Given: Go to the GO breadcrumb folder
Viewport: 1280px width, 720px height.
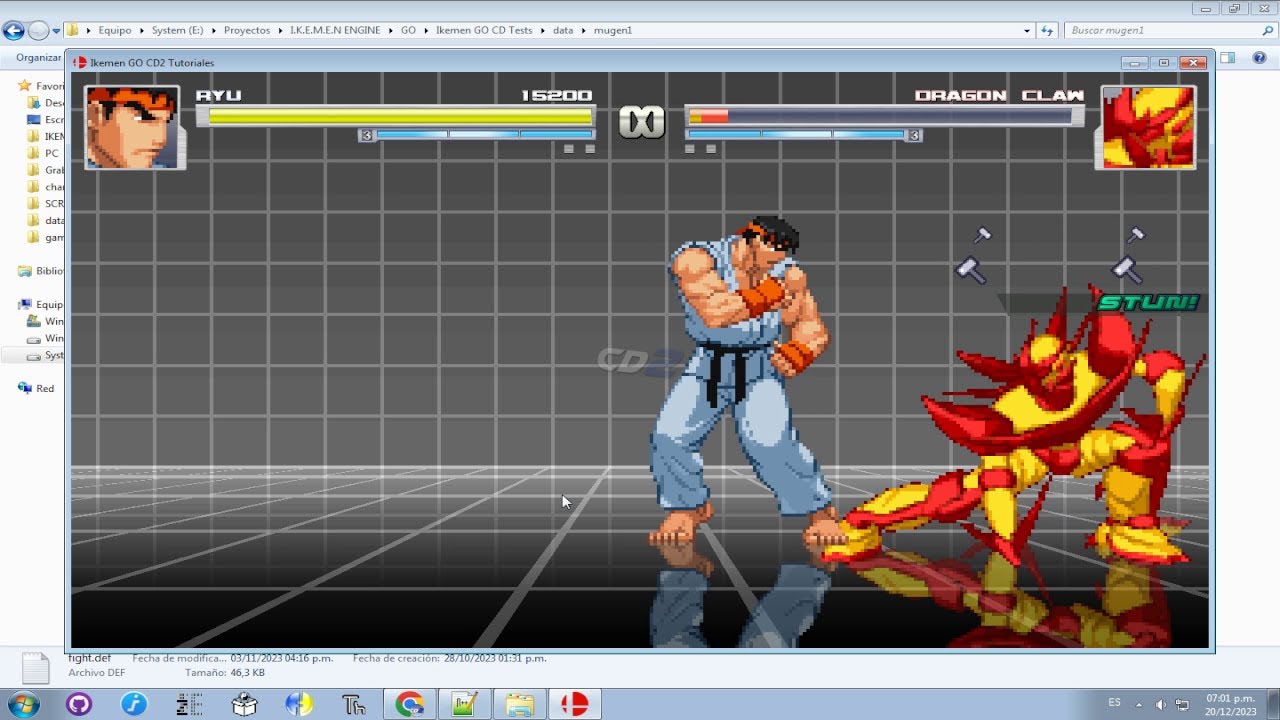Looking at the screenshot, I should 408,30.
